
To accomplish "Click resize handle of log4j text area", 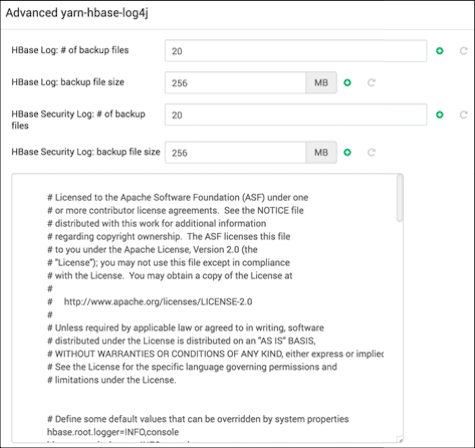I will (x=400, y=440).
